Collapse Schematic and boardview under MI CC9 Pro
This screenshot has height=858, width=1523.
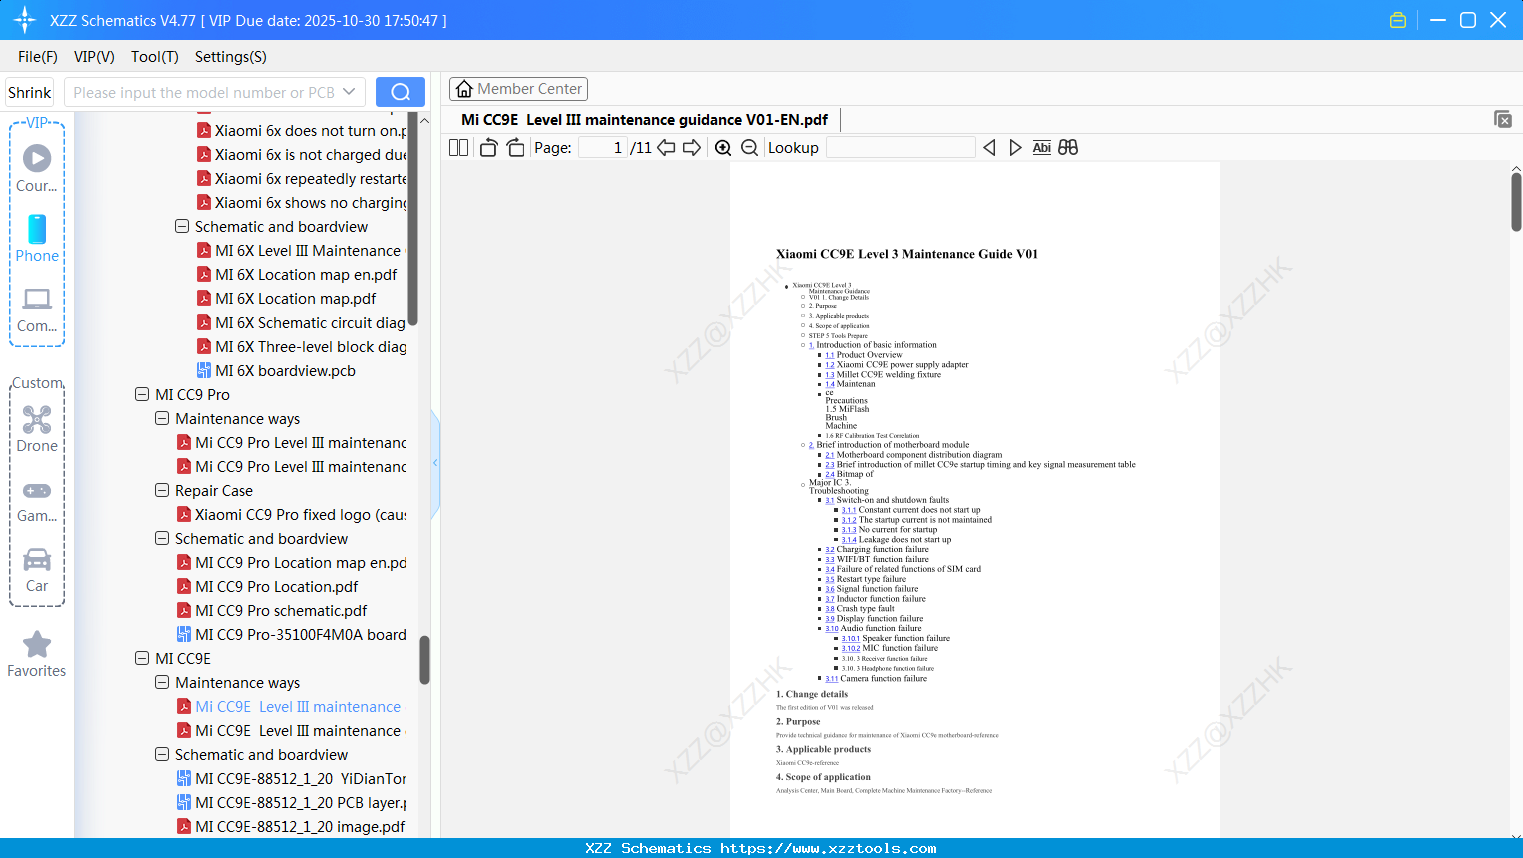point(162,538)
